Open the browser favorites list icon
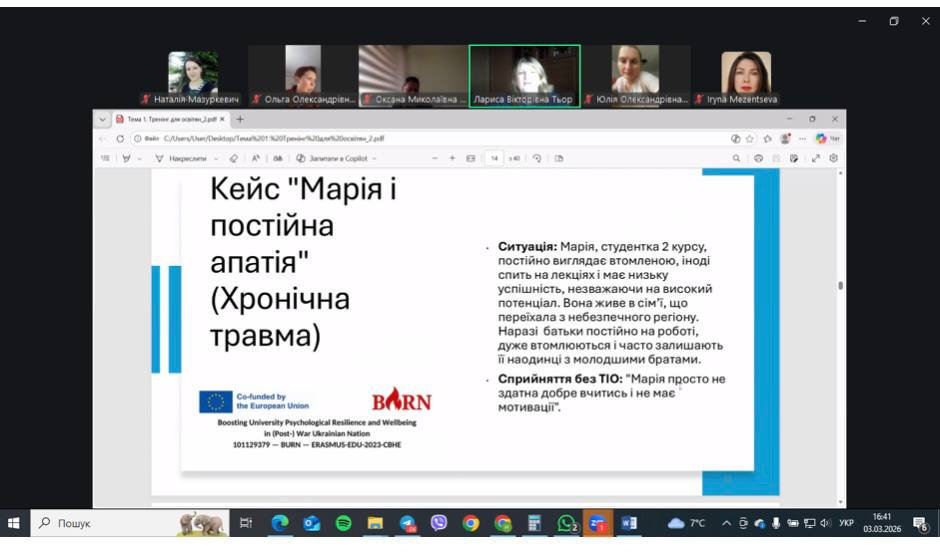The width and height of the screenshot is (940, 553). [767, 139]
